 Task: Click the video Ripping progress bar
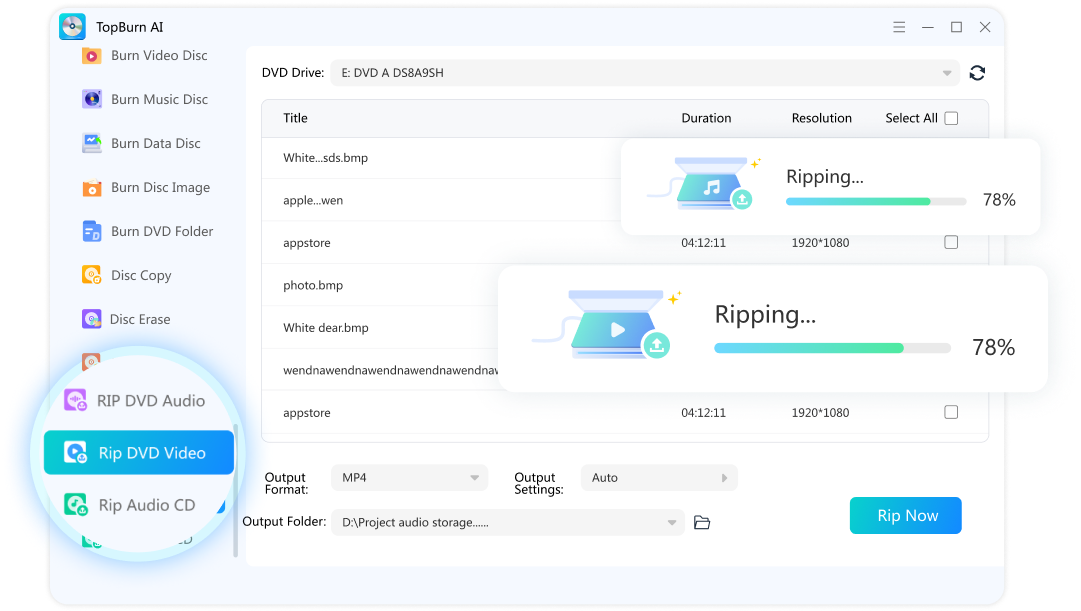(x=832, y=348)
